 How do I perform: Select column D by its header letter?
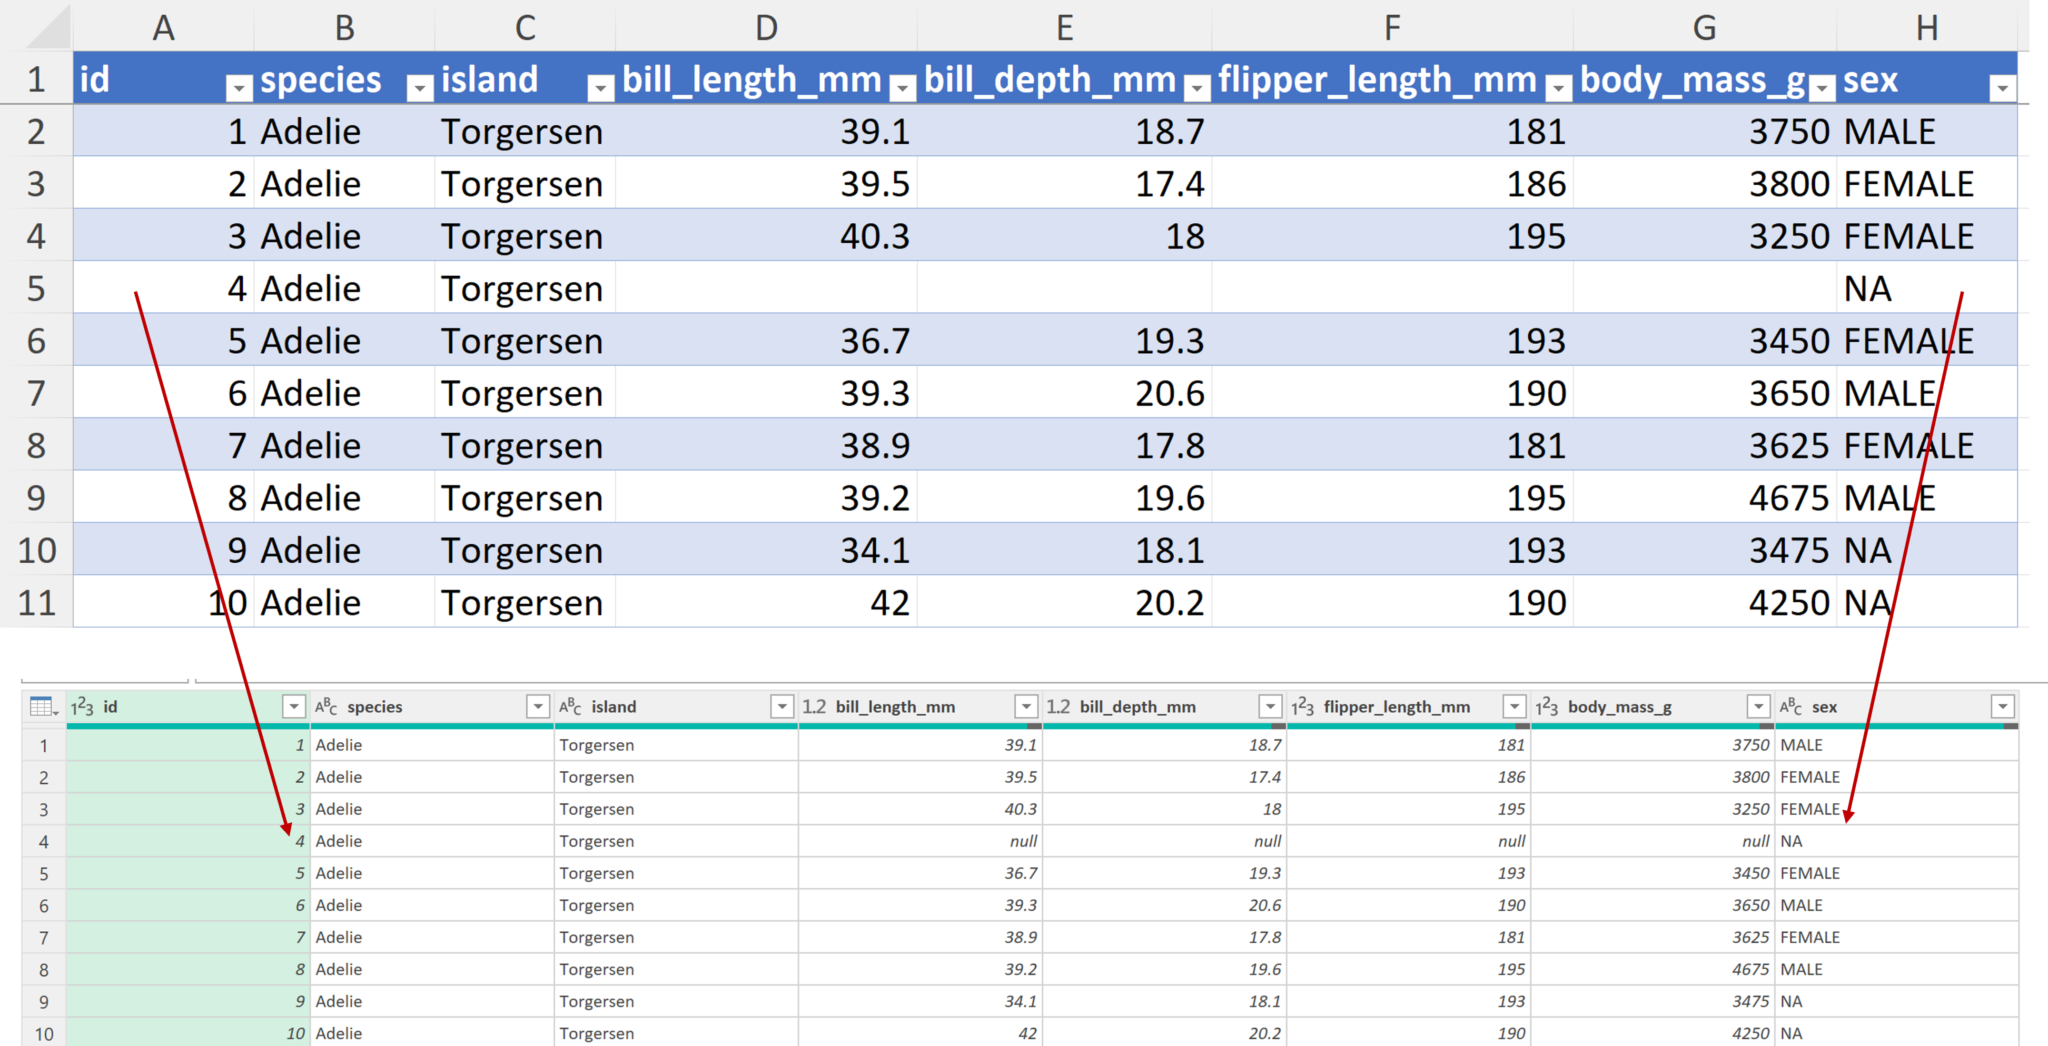766,27
